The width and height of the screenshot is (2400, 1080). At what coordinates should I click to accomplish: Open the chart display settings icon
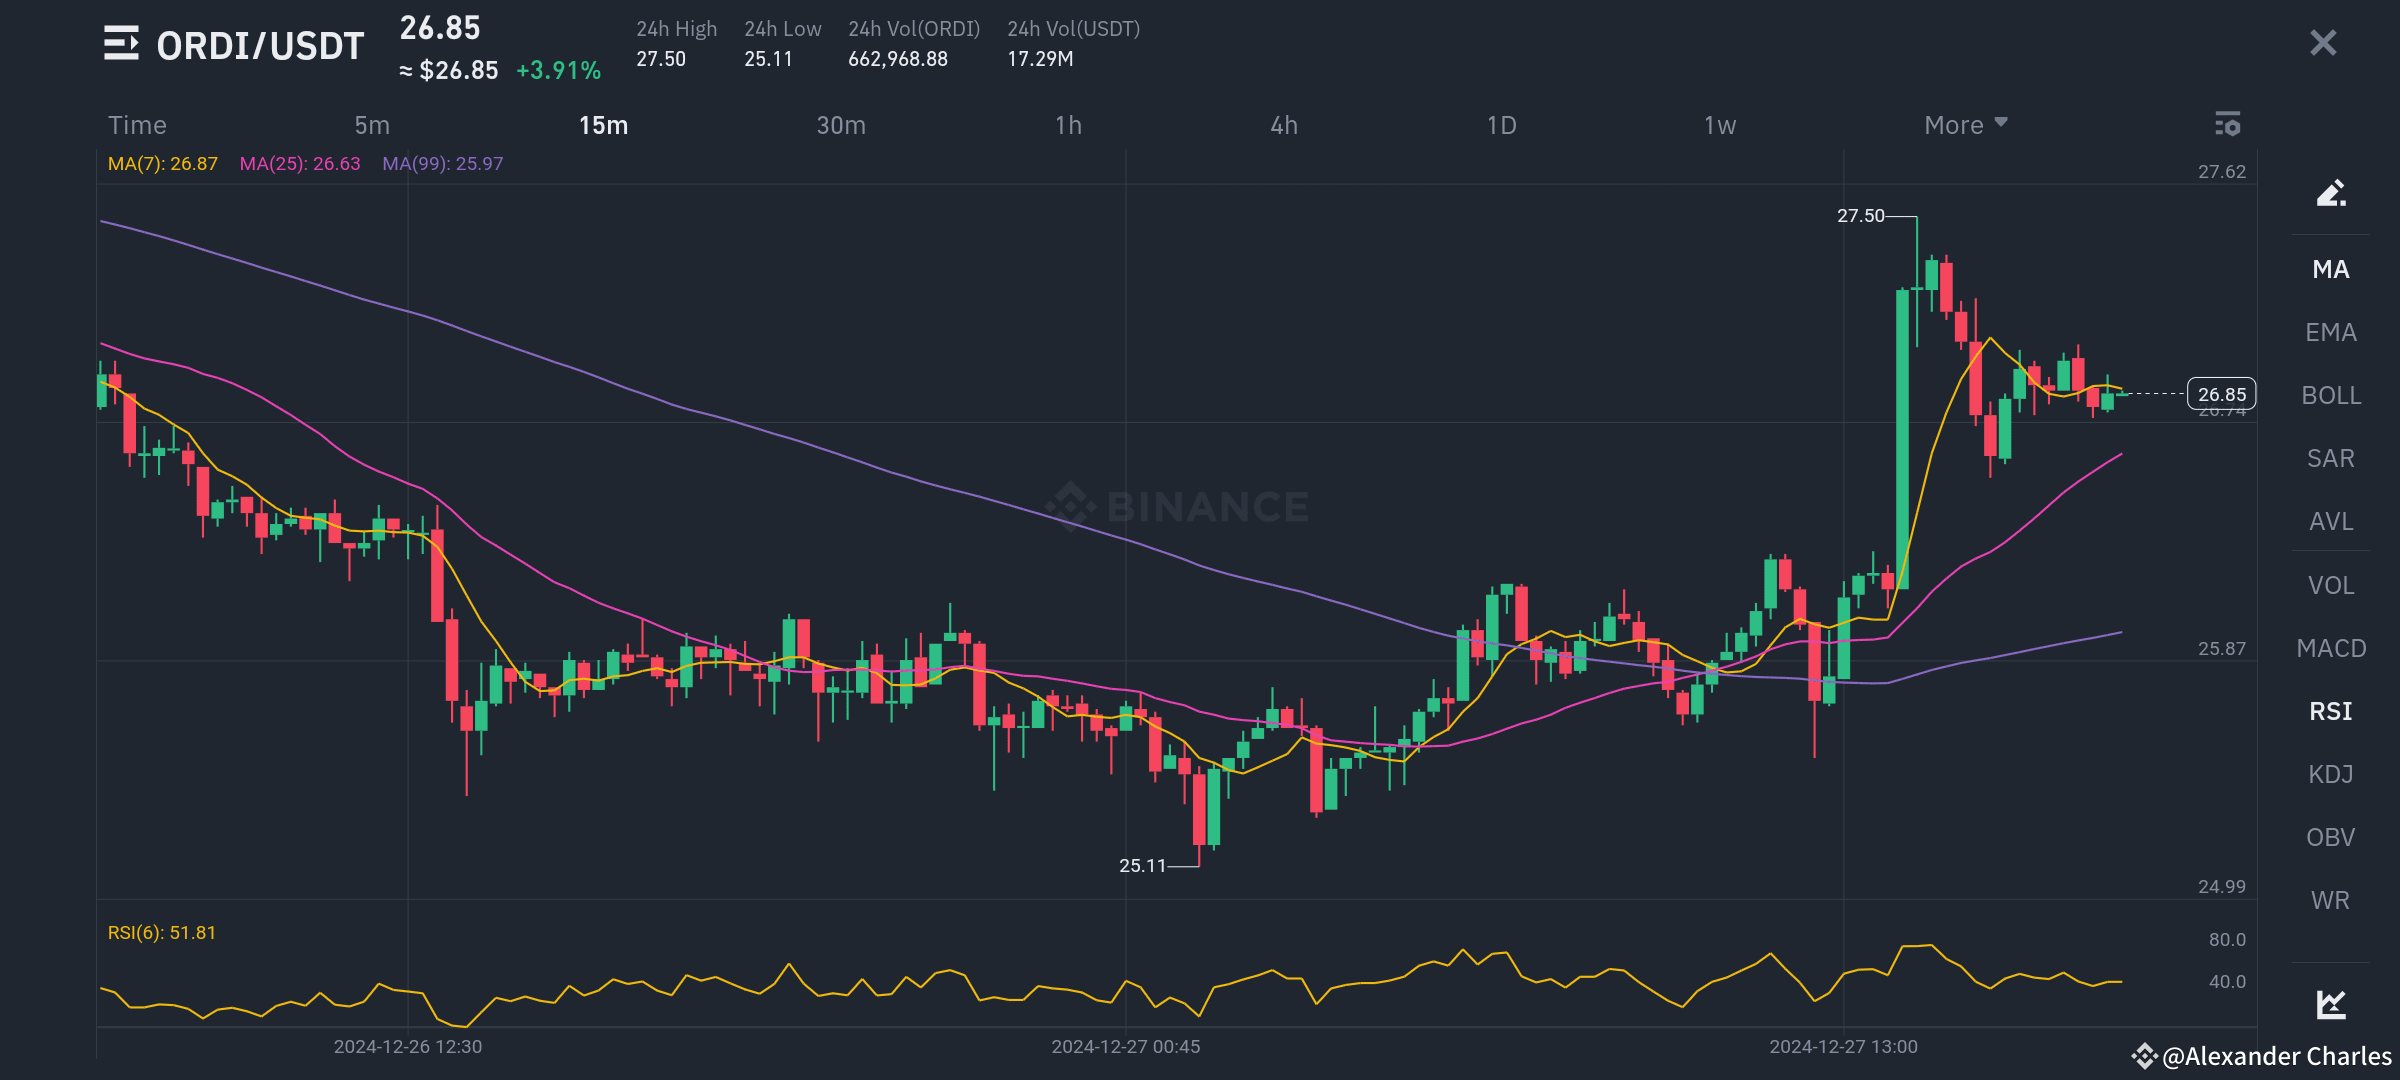2228,125
